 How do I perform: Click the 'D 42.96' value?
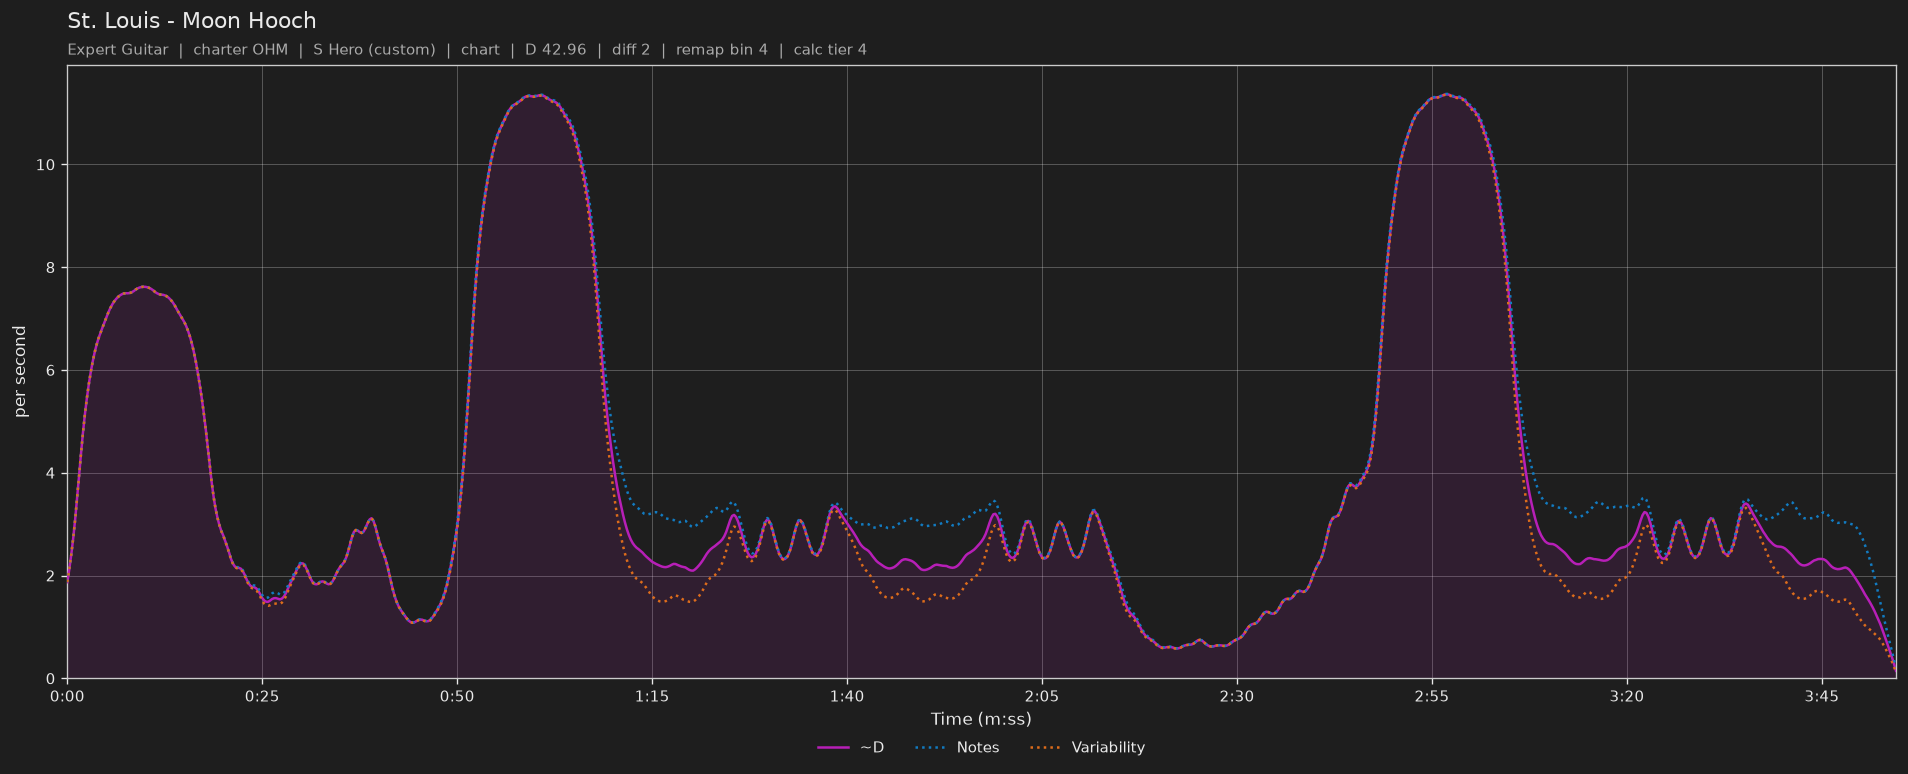pyautogui.click(x=556, y=50)
